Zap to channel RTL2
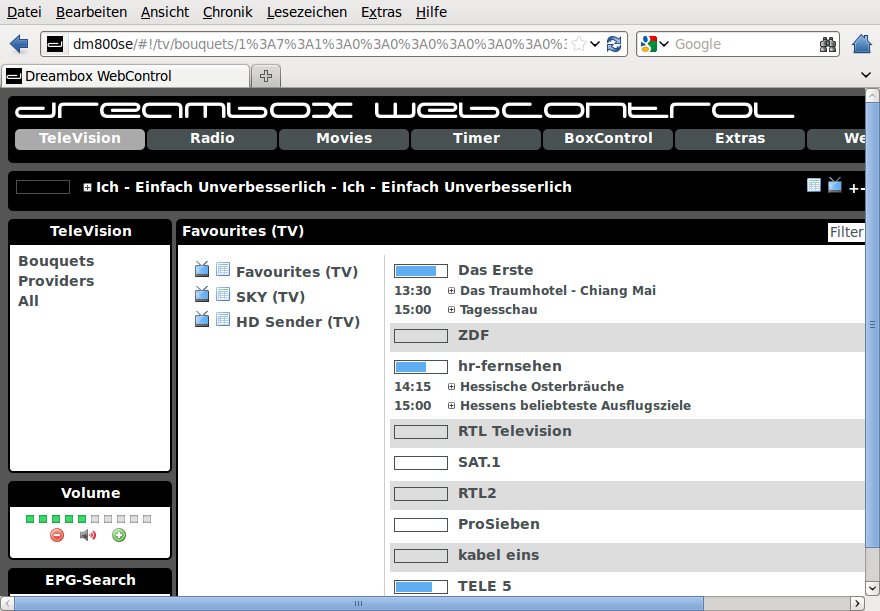This screenshot has height=611, width=880. pos(477,493)
